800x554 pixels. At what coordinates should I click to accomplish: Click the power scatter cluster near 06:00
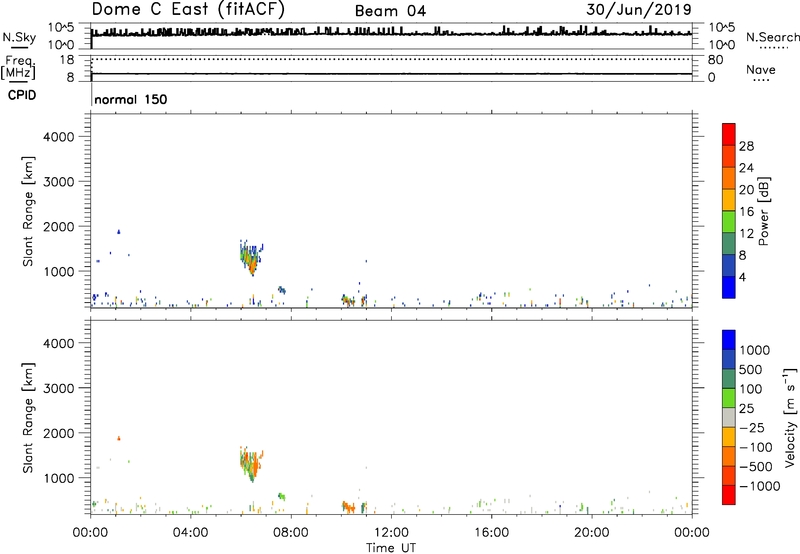point(251,258)
